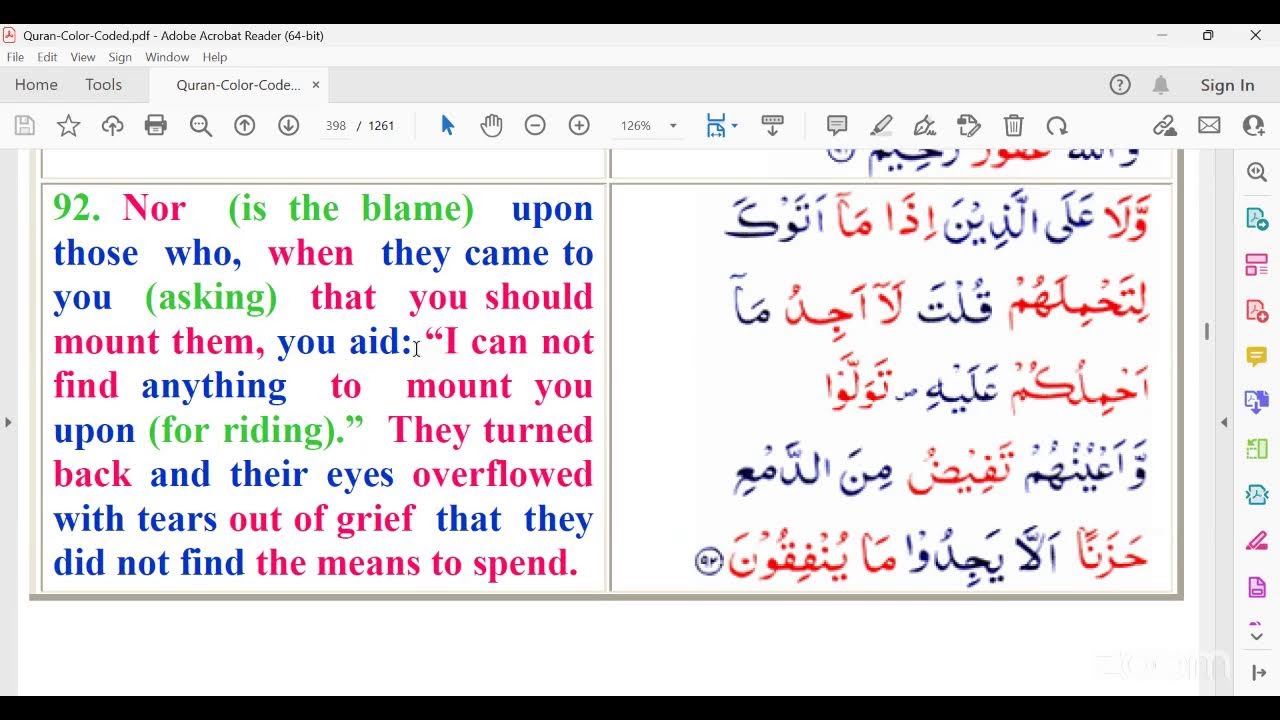Zoom out with the minus button
Image resolution: width=1280 pixels, height=720 pixels.
(x=535, y=126)
